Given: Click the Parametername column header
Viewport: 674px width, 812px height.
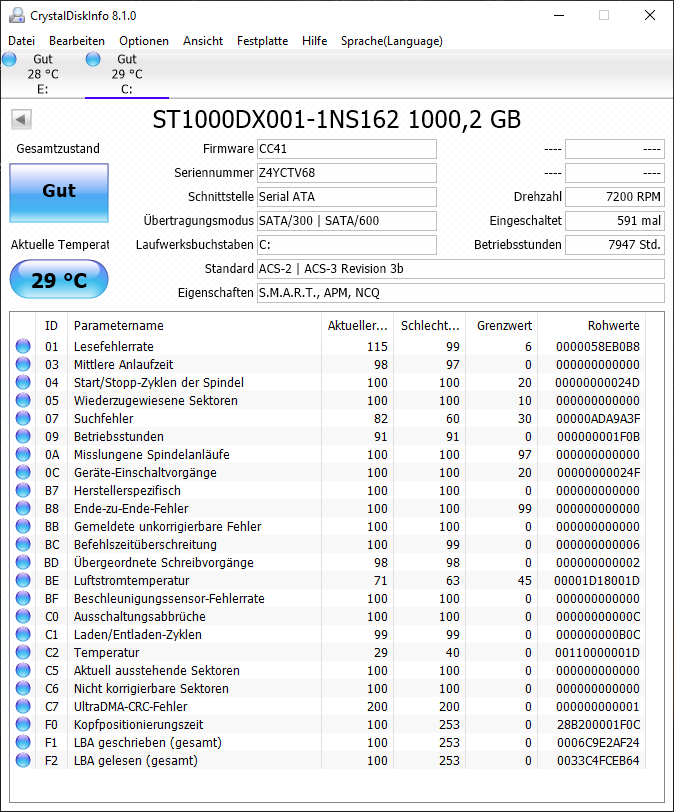Looking at the screenshot, I should coord(194,326).
